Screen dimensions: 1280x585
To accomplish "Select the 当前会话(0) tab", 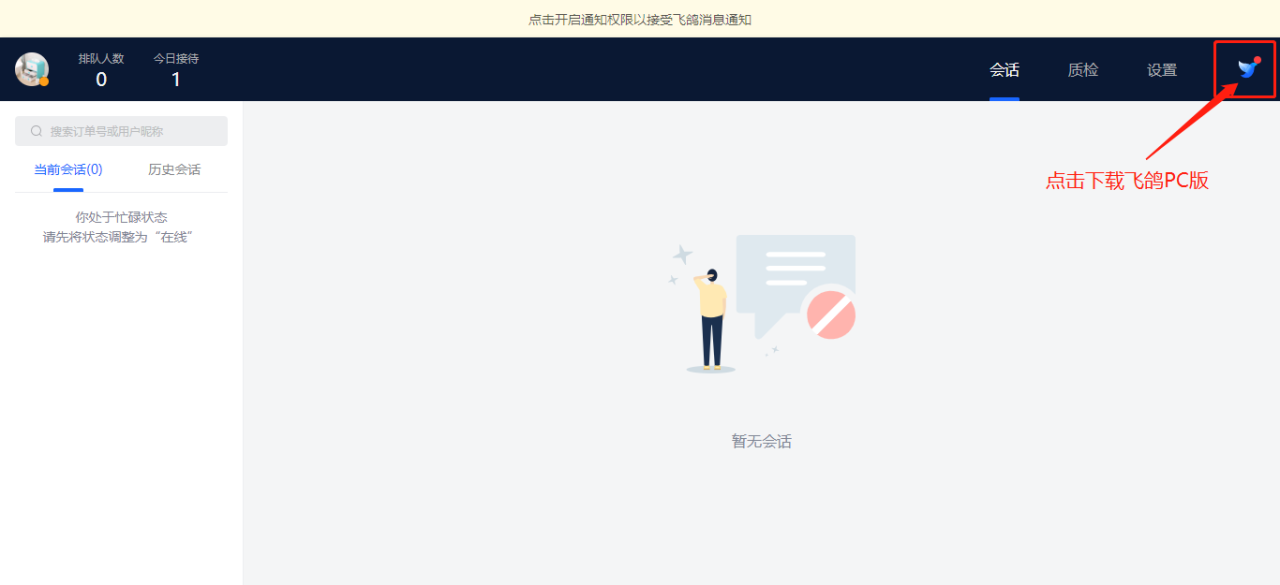I will [66, 170].
